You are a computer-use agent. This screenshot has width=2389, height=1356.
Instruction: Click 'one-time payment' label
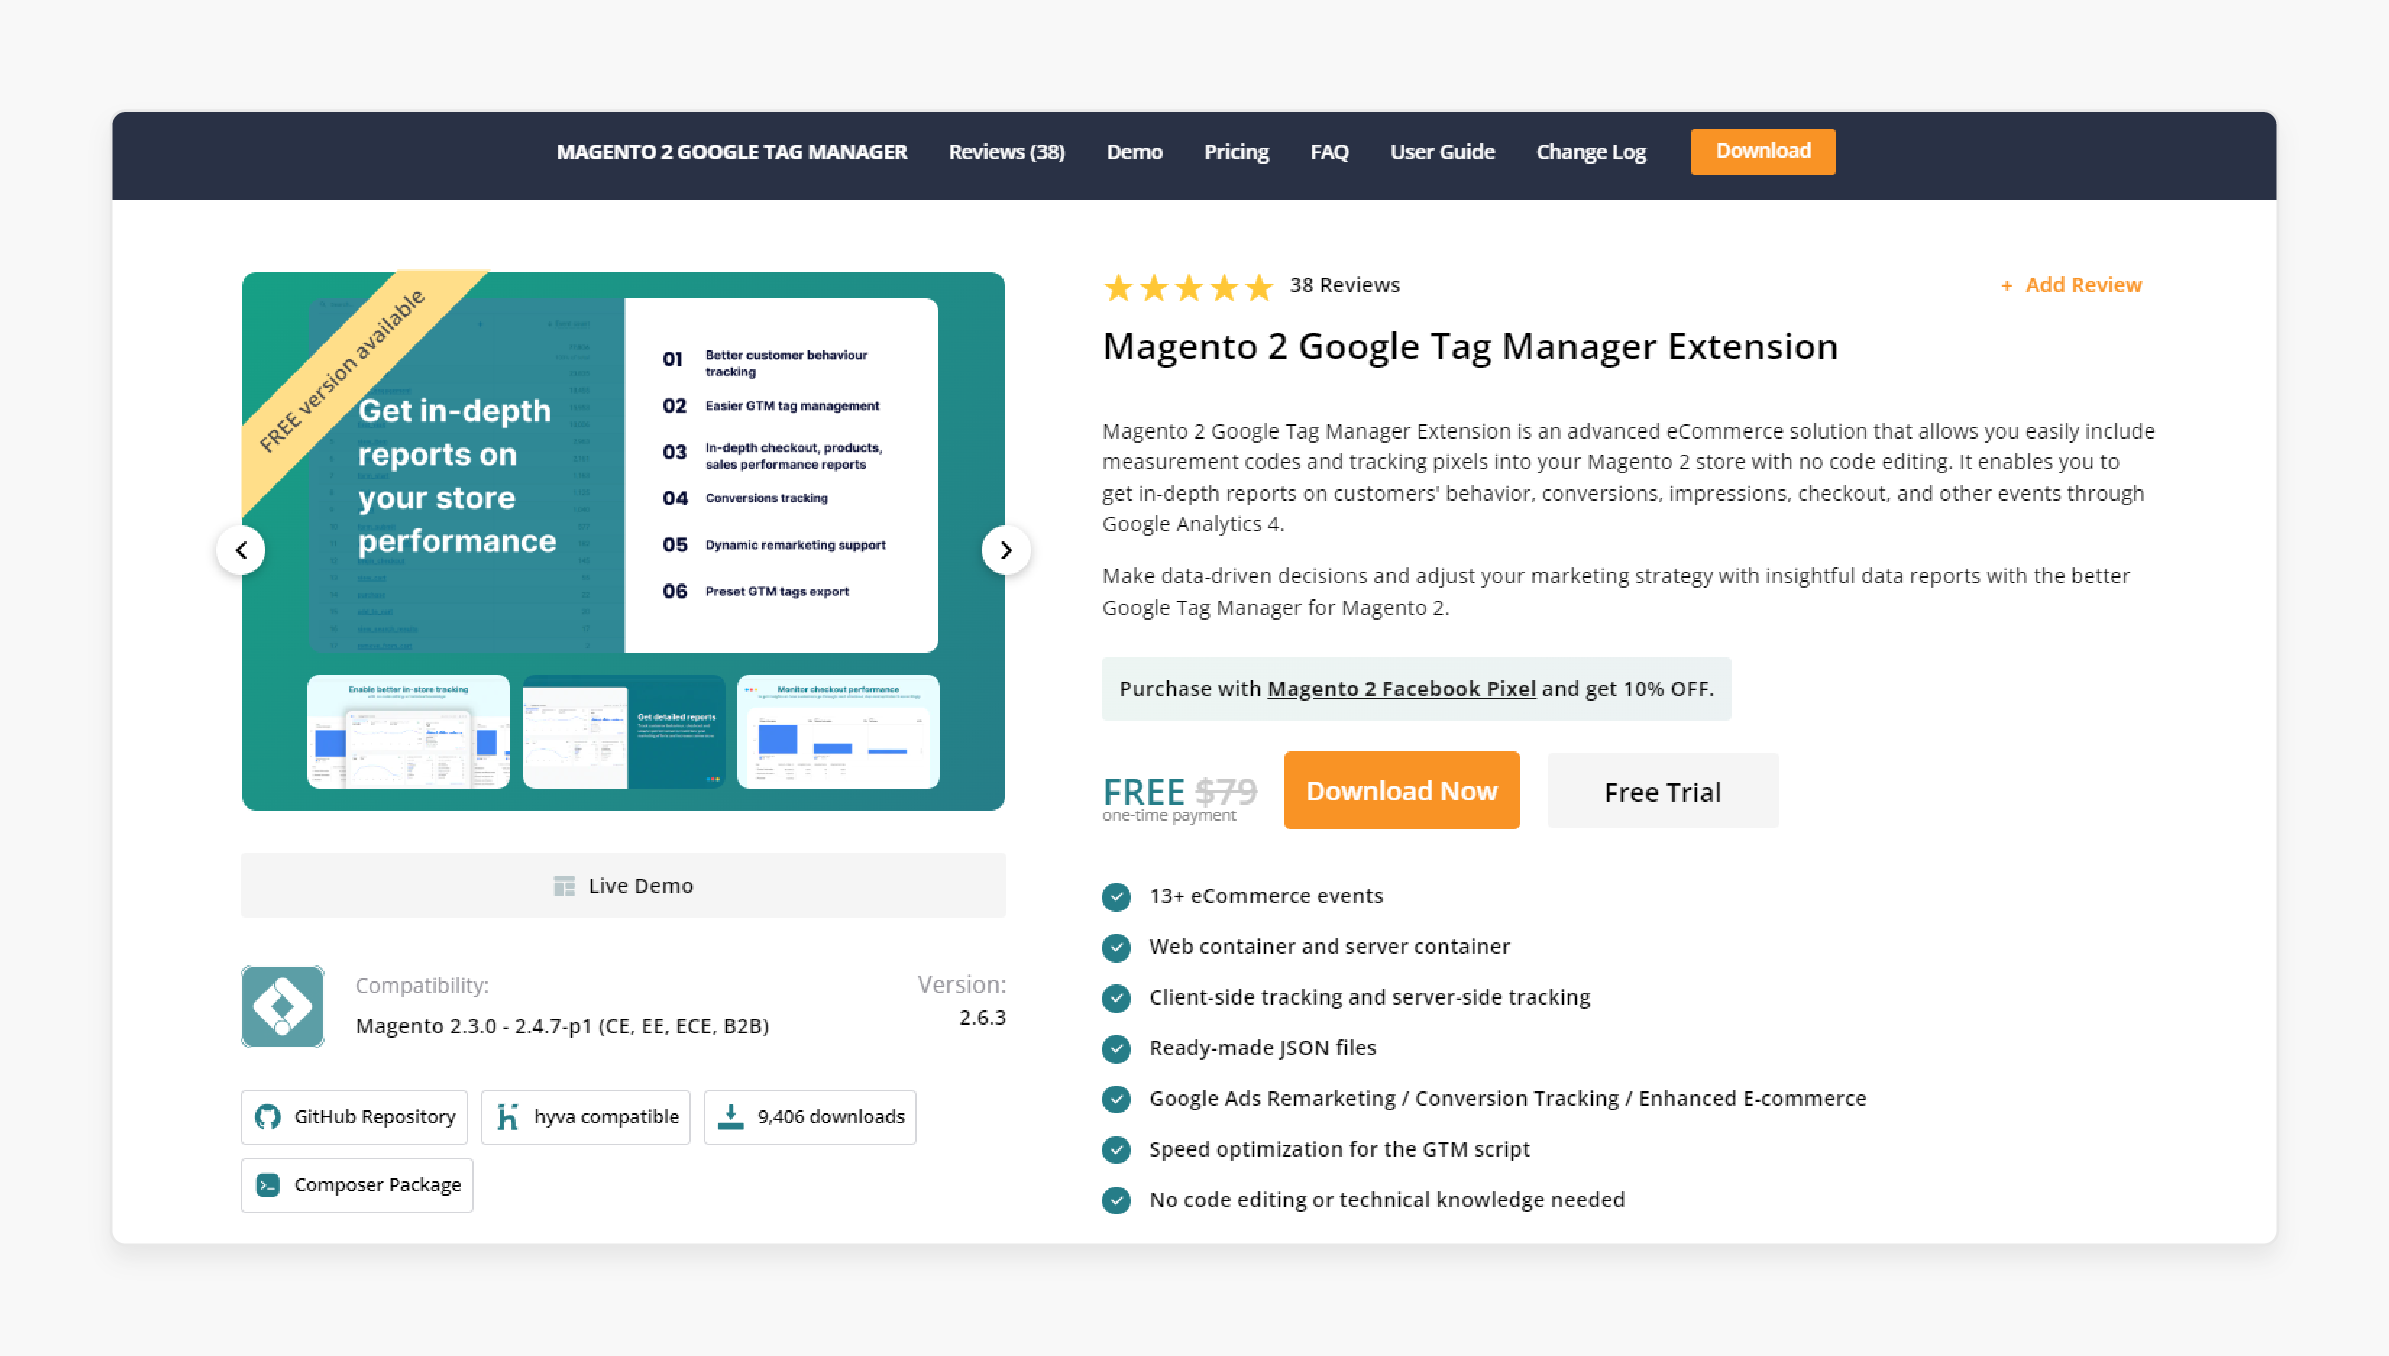point(1169,816)
